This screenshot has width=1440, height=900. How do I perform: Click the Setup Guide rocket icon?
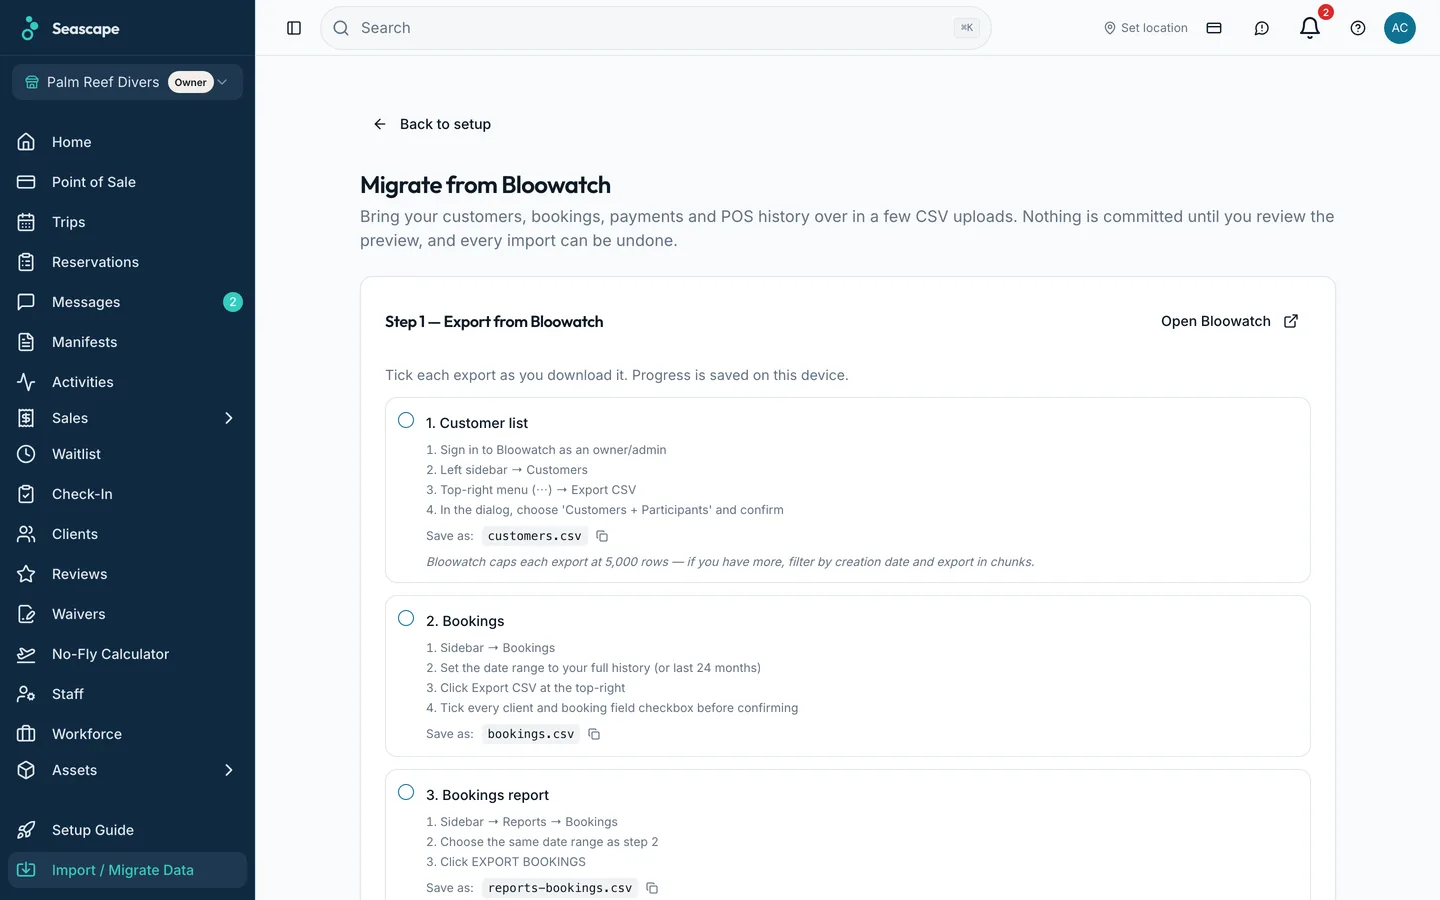tap(26, 830)
